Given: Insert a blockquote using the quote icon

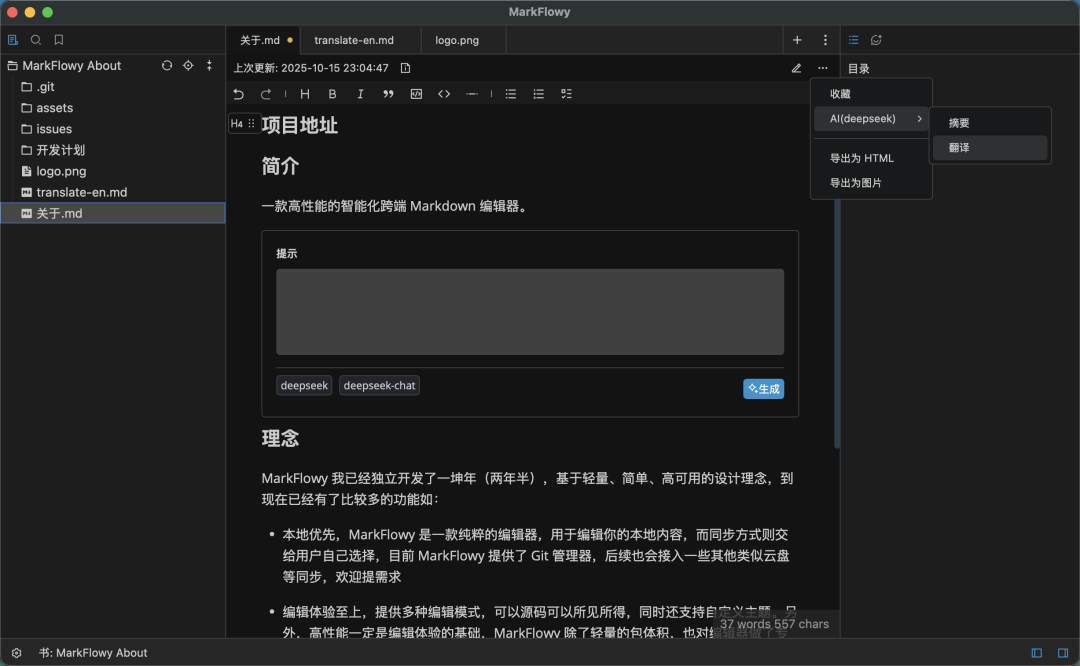Looking at the screenshot, I should [x=388, y=94].
